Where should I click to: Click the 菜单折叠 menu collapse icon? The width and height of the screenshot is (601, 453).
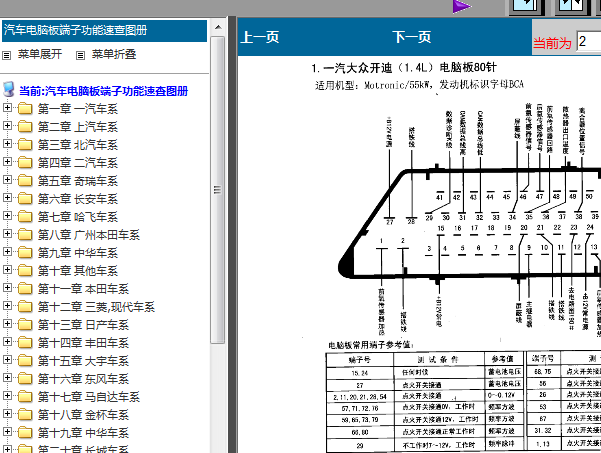click(x=80, y=55)
